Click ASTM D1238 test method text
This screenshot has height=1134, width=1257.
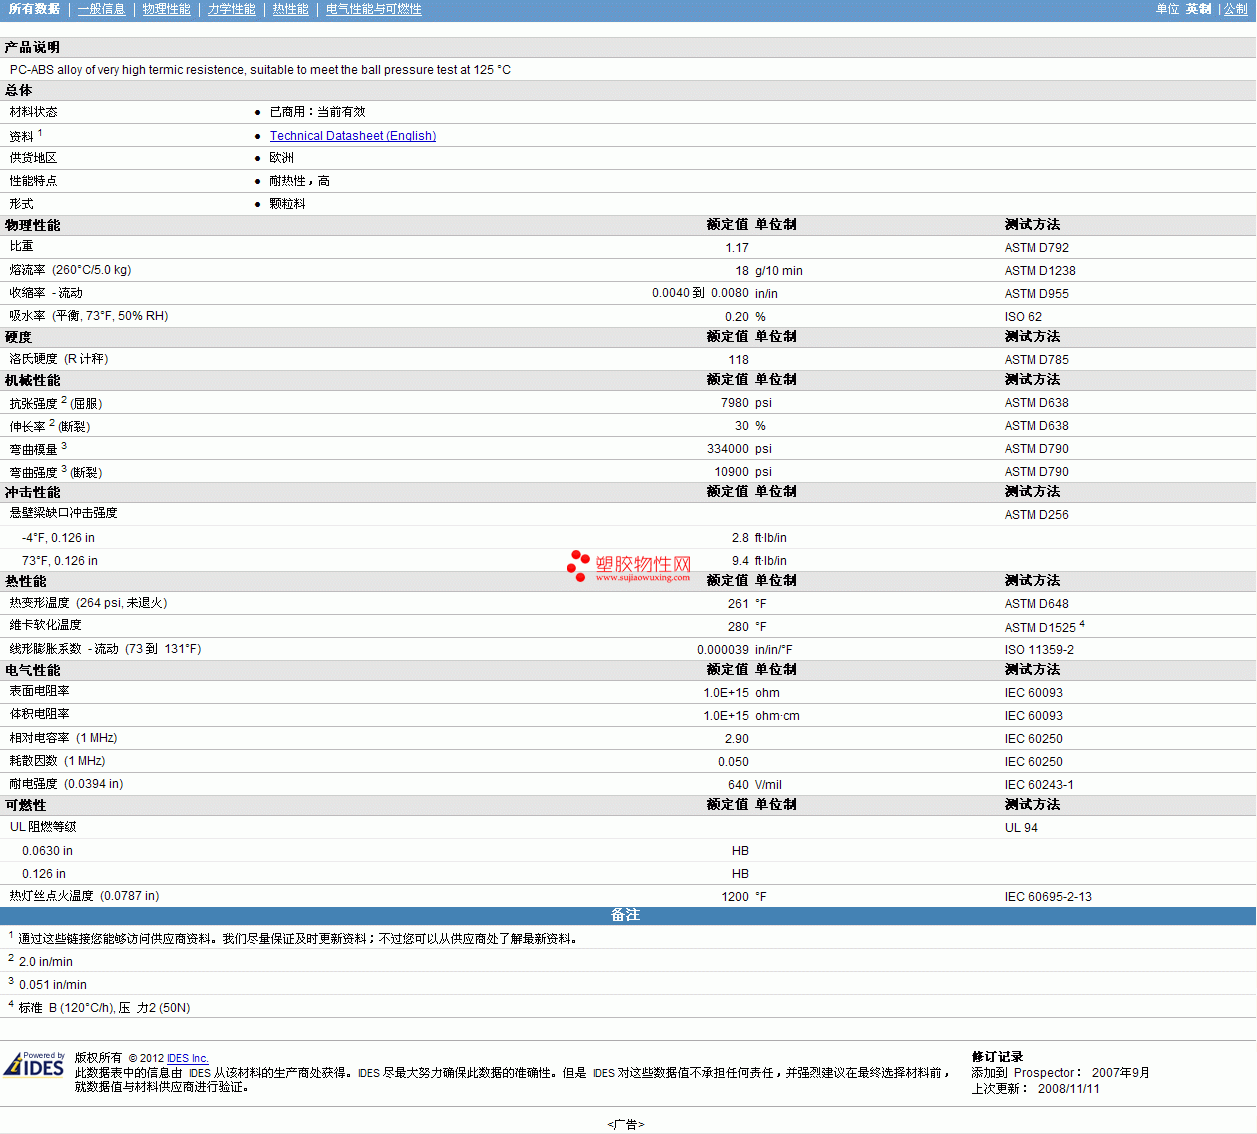pos(1040,271)
